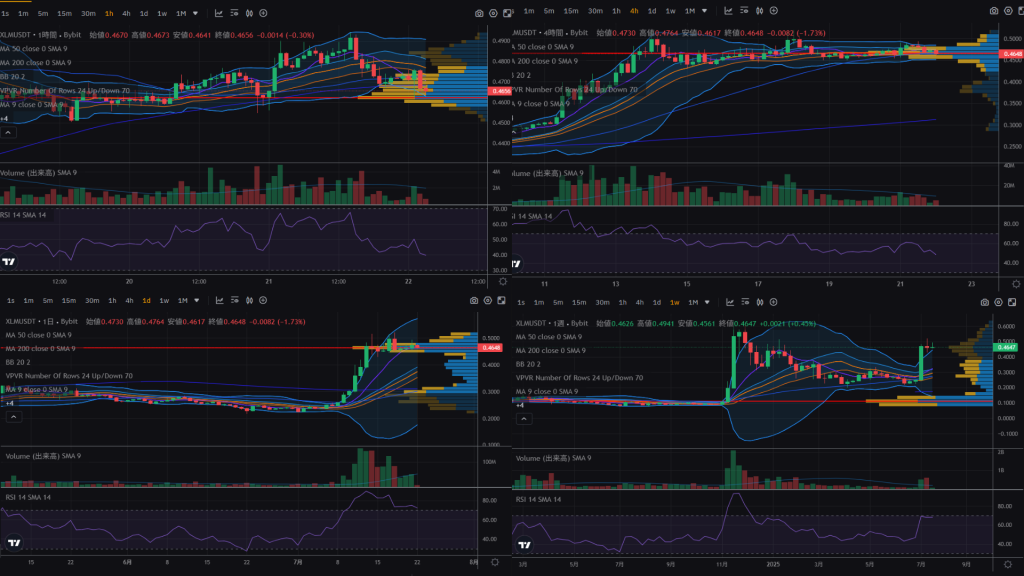Take a snapshot of the 4-hour chart panel
Image resolution: width=1024 pixels, height=576 pixels.
tap(993, 11)
